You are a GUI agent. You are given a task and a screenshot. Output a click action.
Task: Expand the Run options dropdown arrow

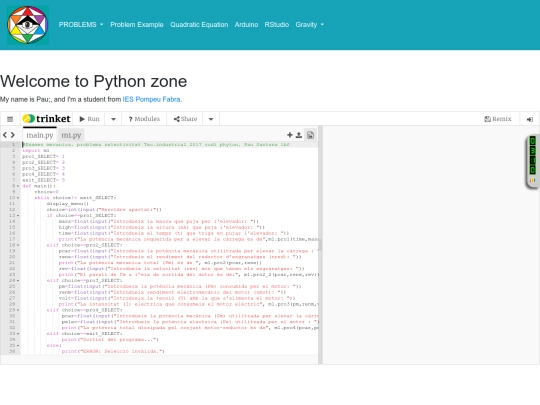pos(113,119)
